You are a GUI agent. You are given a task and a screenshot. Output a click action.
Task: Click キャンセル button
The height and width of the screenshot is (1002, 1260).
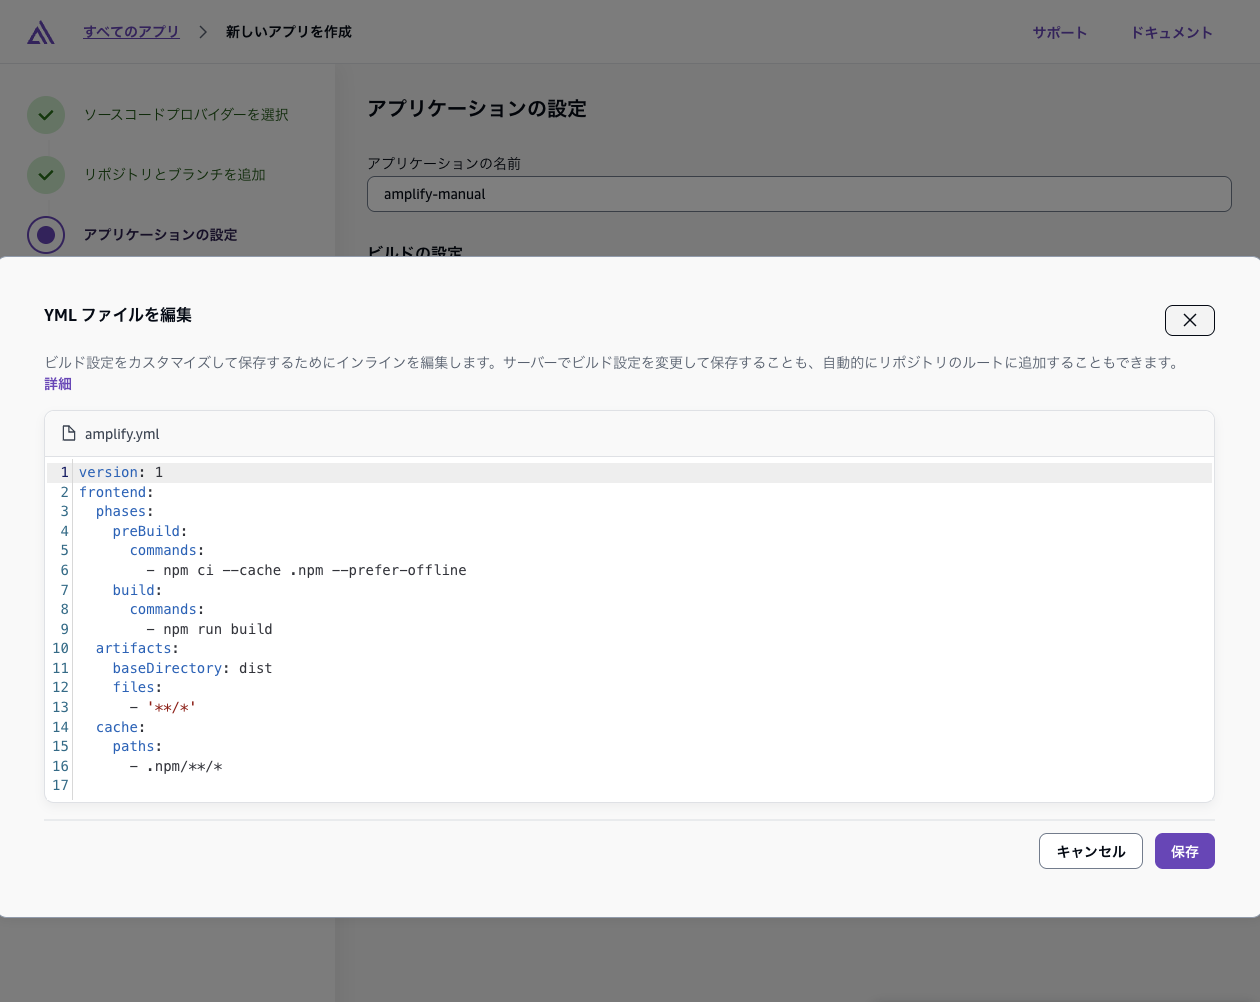pyautogui.click(x=1091, y=851)
